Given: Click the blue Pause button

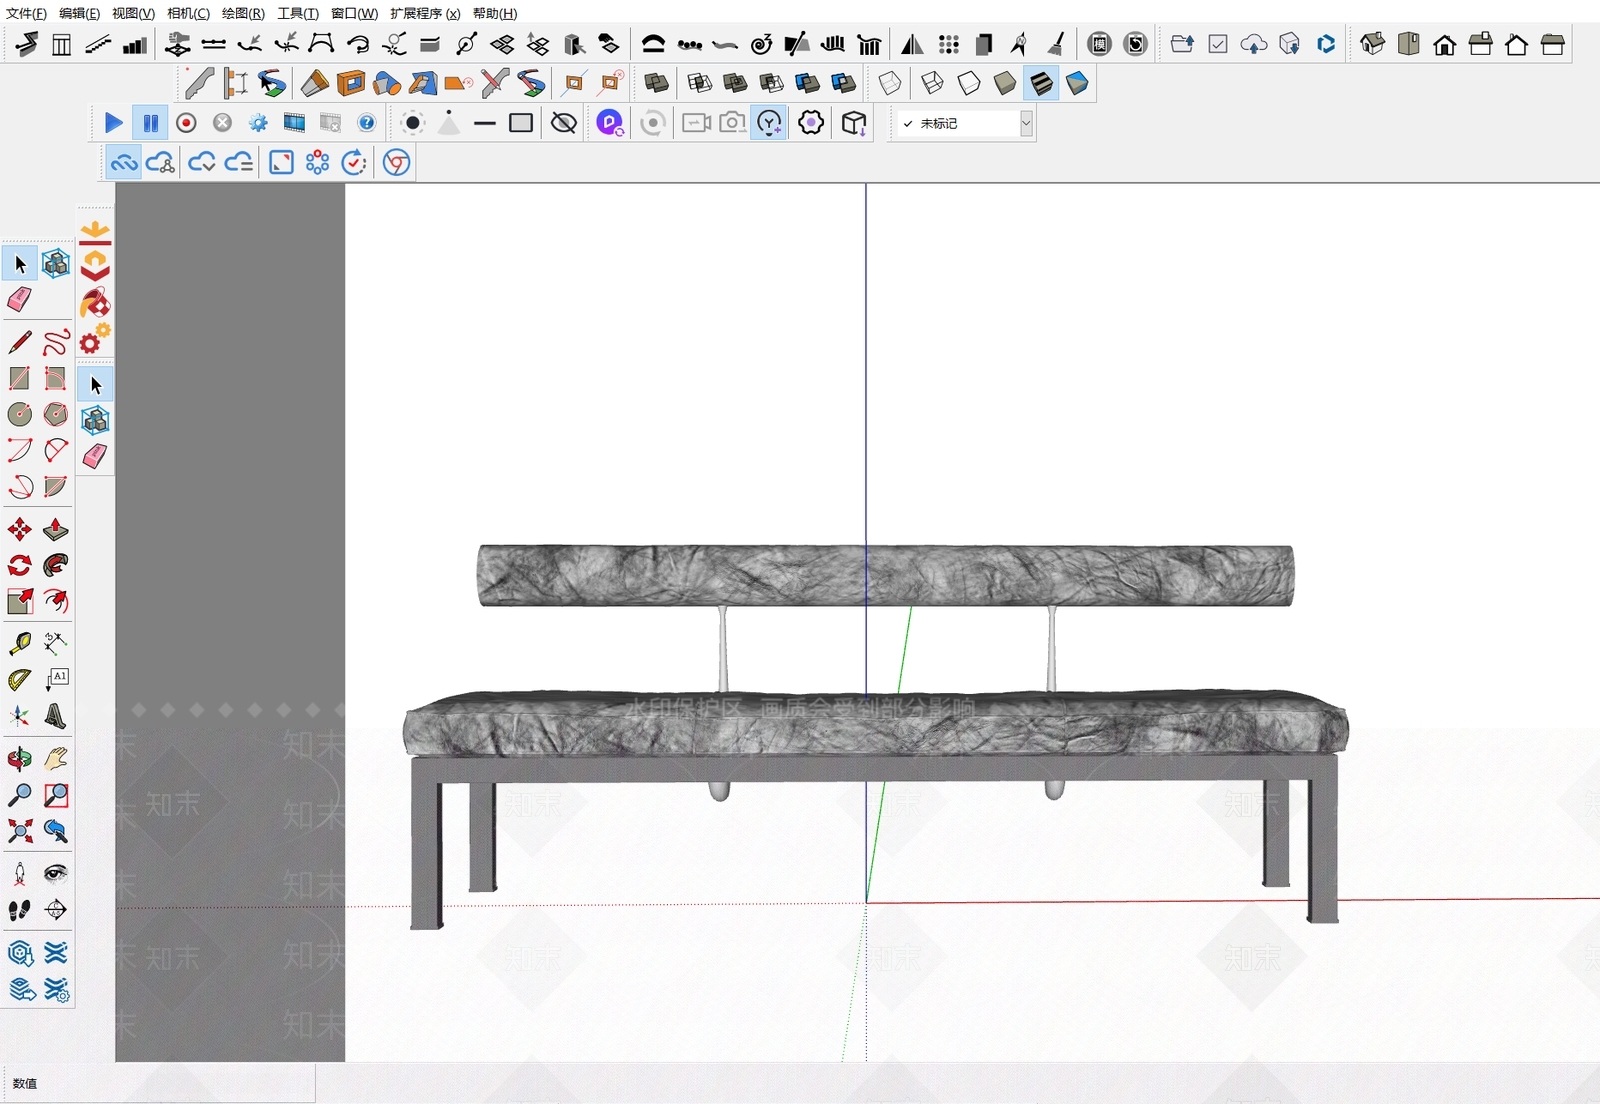Looking at the screenshot, I should [x=150, y=123].
